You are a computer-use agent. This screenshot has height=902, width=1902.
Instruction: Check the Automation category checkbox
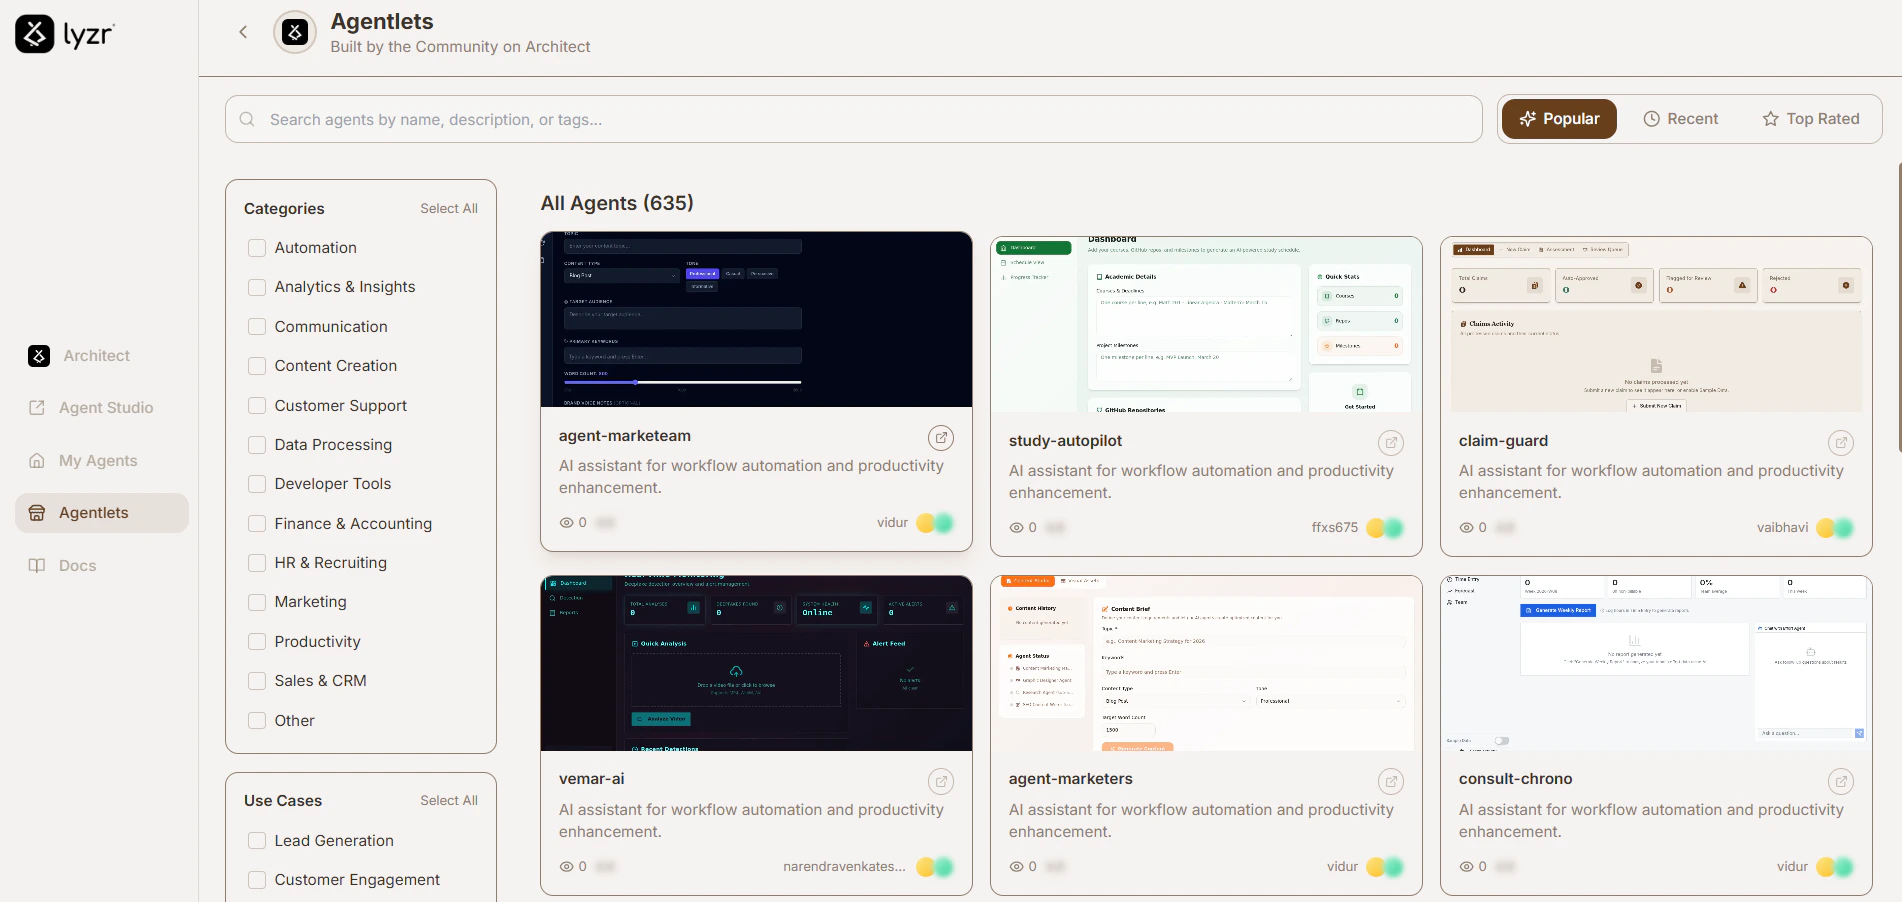coord(256,247)
